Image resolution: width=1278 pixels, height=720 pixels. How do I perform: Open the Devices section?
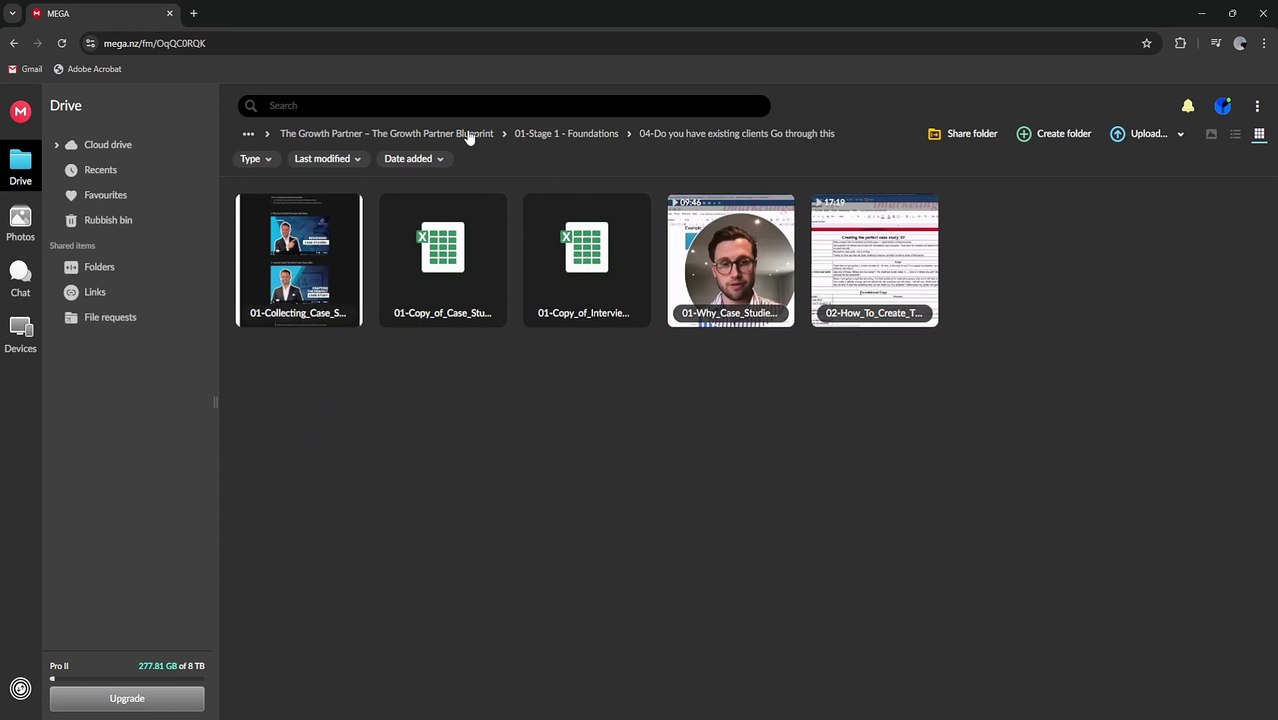tap(20, 335)
